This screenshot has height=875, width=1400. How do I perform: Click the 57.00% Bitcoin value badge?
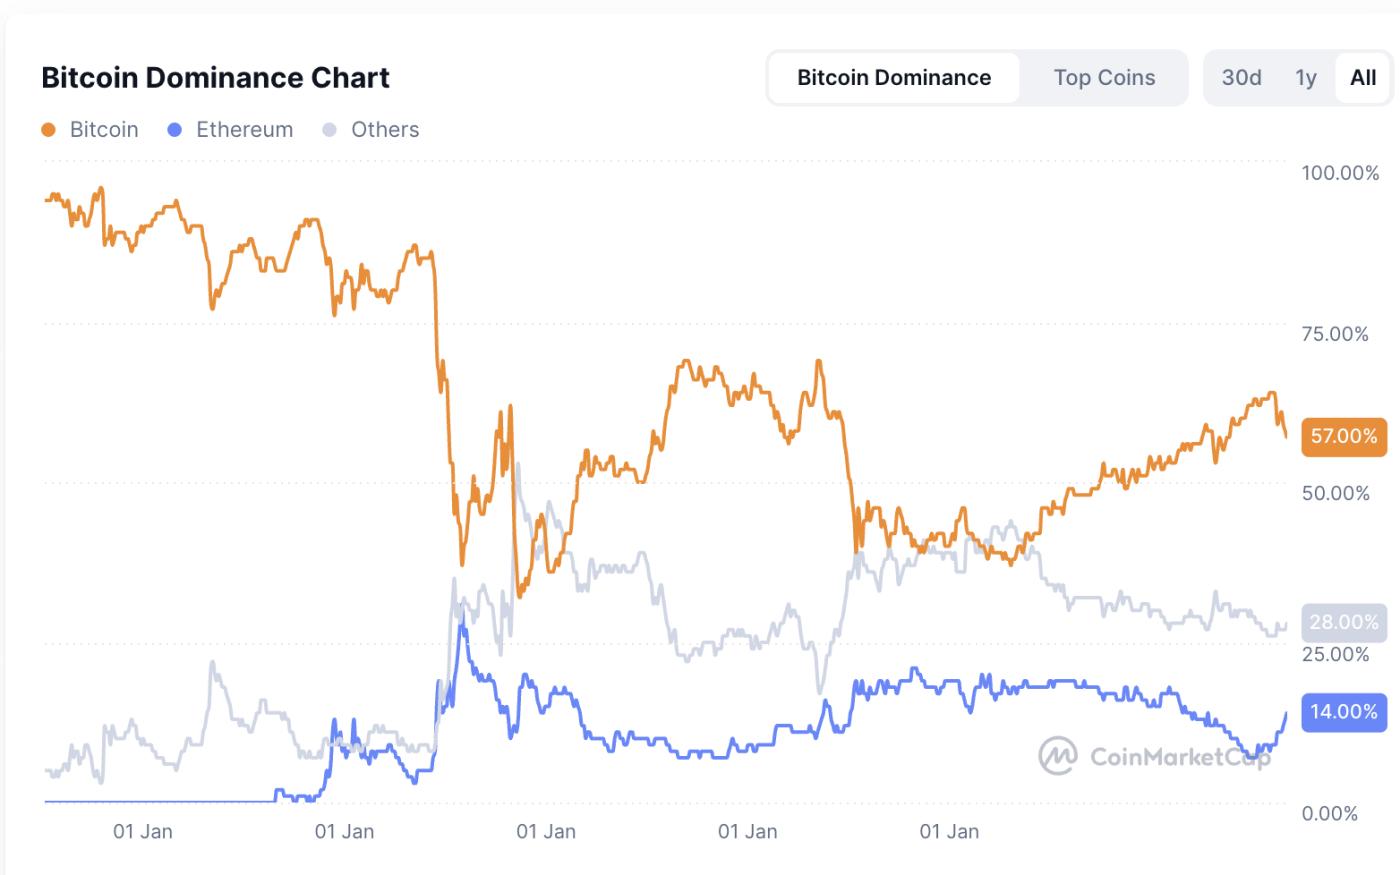[x=1344, y=436]
